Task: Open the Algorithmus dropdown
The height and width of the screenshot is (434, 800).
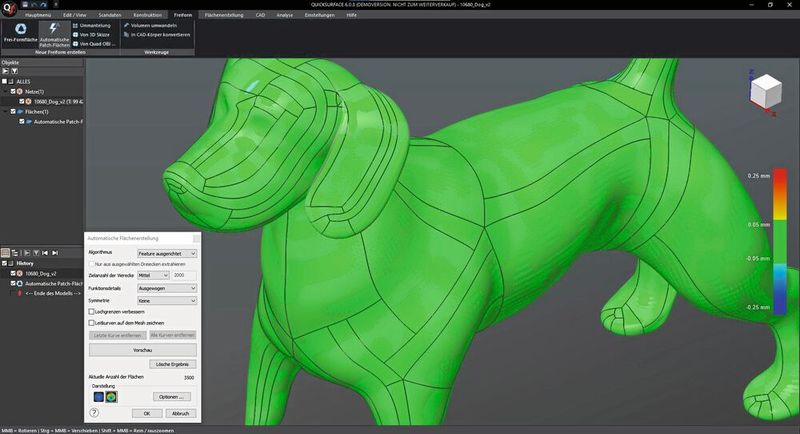Action: coord(165,254)
